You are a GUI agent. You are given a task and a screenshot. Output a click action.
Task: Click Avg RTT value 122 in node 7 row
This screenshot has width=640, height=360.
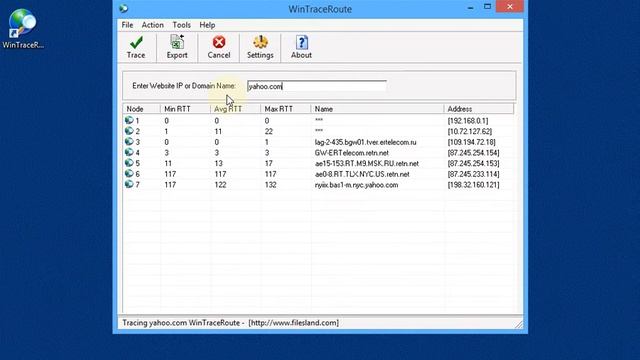220,184
